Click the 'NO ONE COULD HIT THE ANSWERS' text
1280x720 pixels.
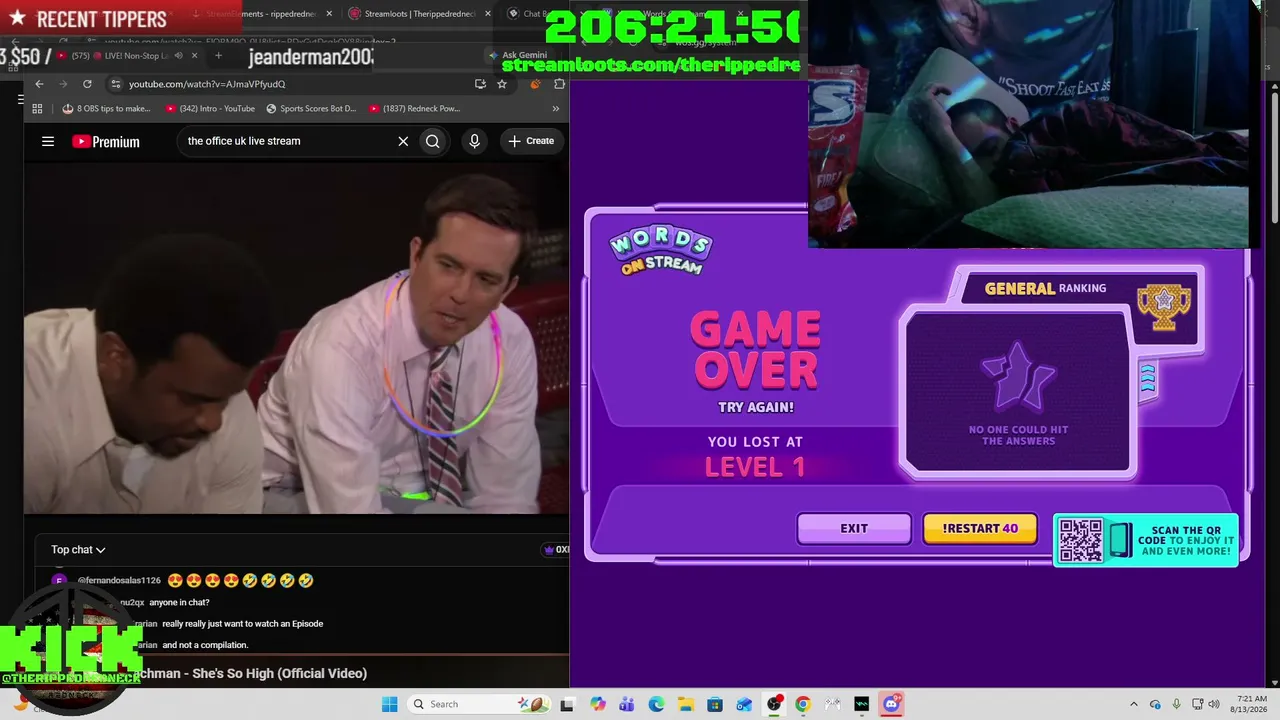point(1018,435)
